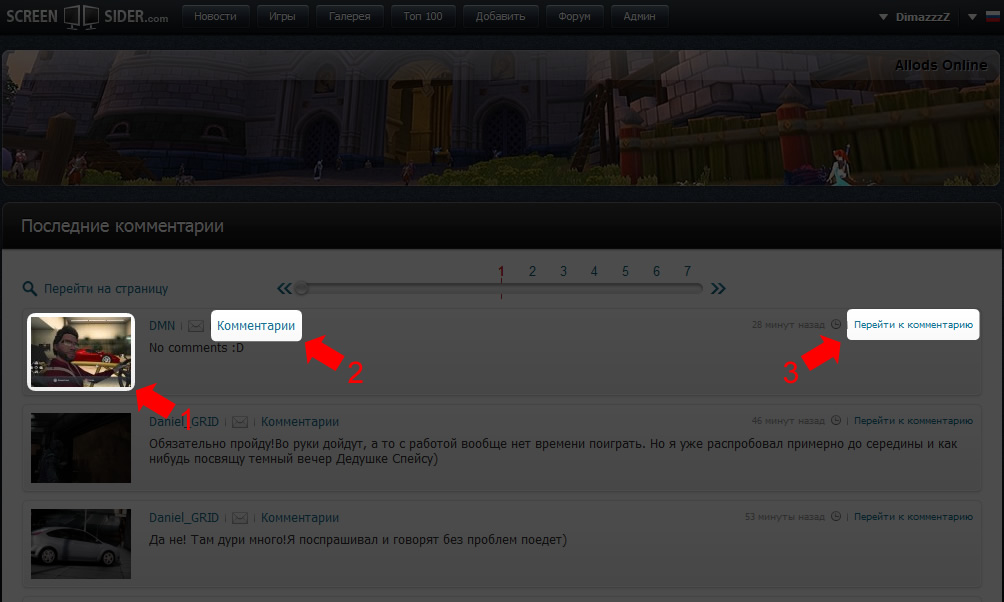Go to previous pages with double left arrow
The image size is (1004, 602).
[x=284, y=288]
